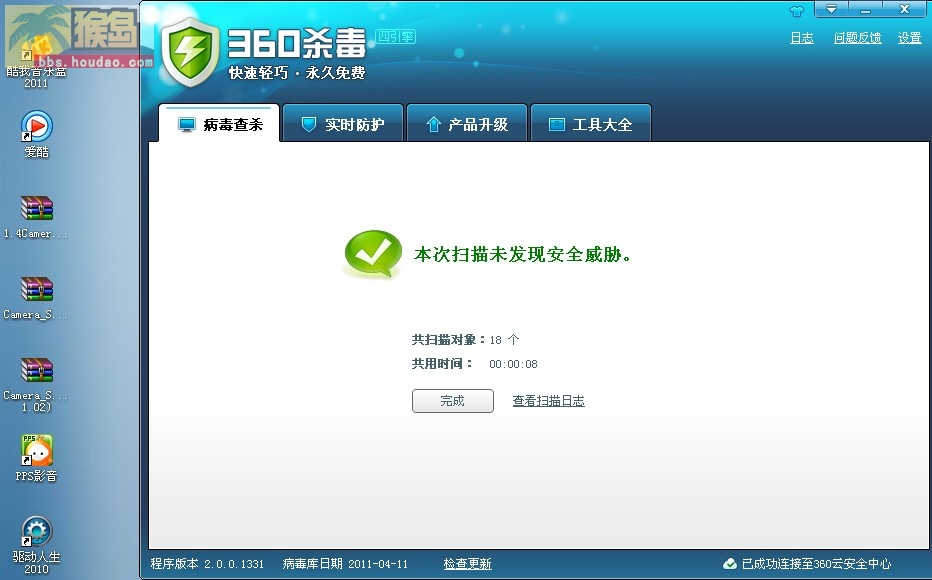Image resolution: width=932 pixels, height=580 pixels.
Task: Open the title bar dropdown menu arrow
Action: (x=831, y=9)
